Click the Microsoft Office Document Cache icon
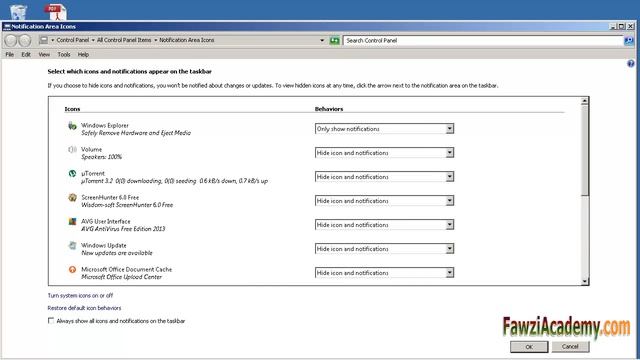This screenshot has height=360, width=640. (72, 269)
